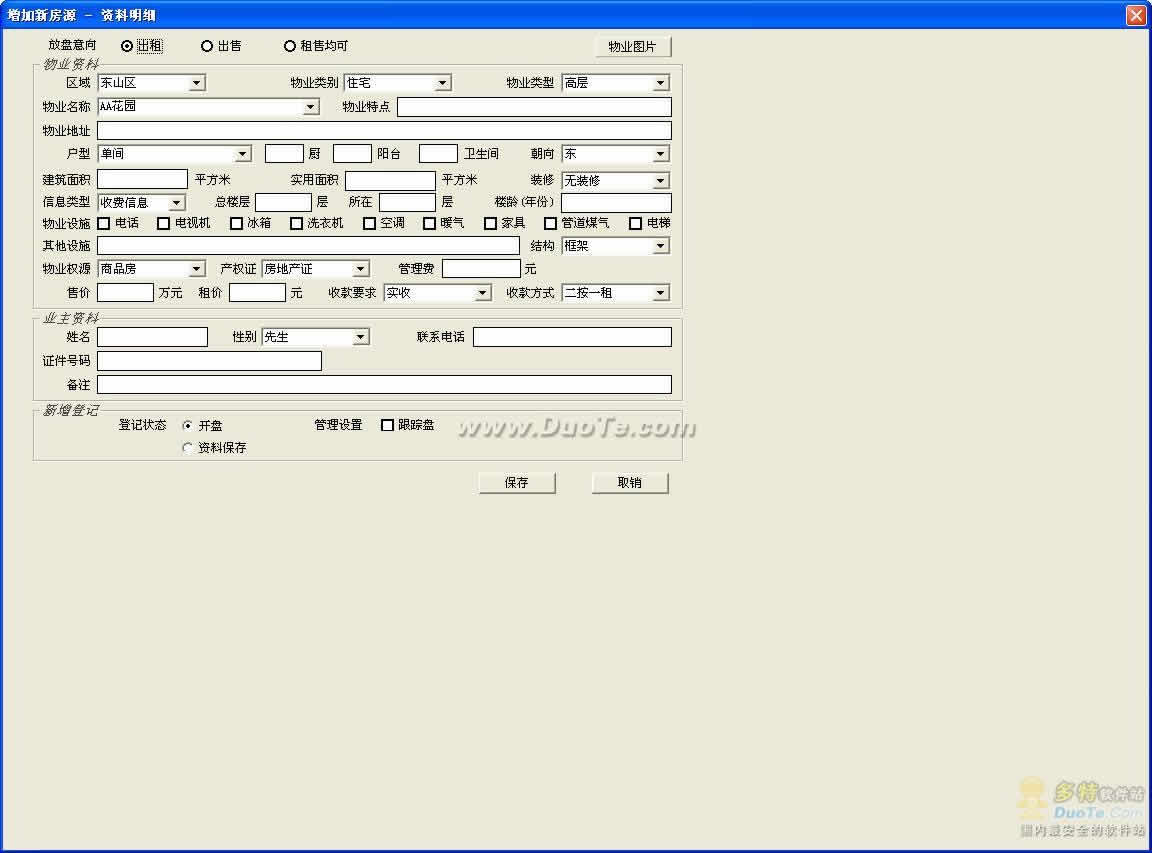Open the 物业类型 dropdown showing 高层

(x=660, y=83)
